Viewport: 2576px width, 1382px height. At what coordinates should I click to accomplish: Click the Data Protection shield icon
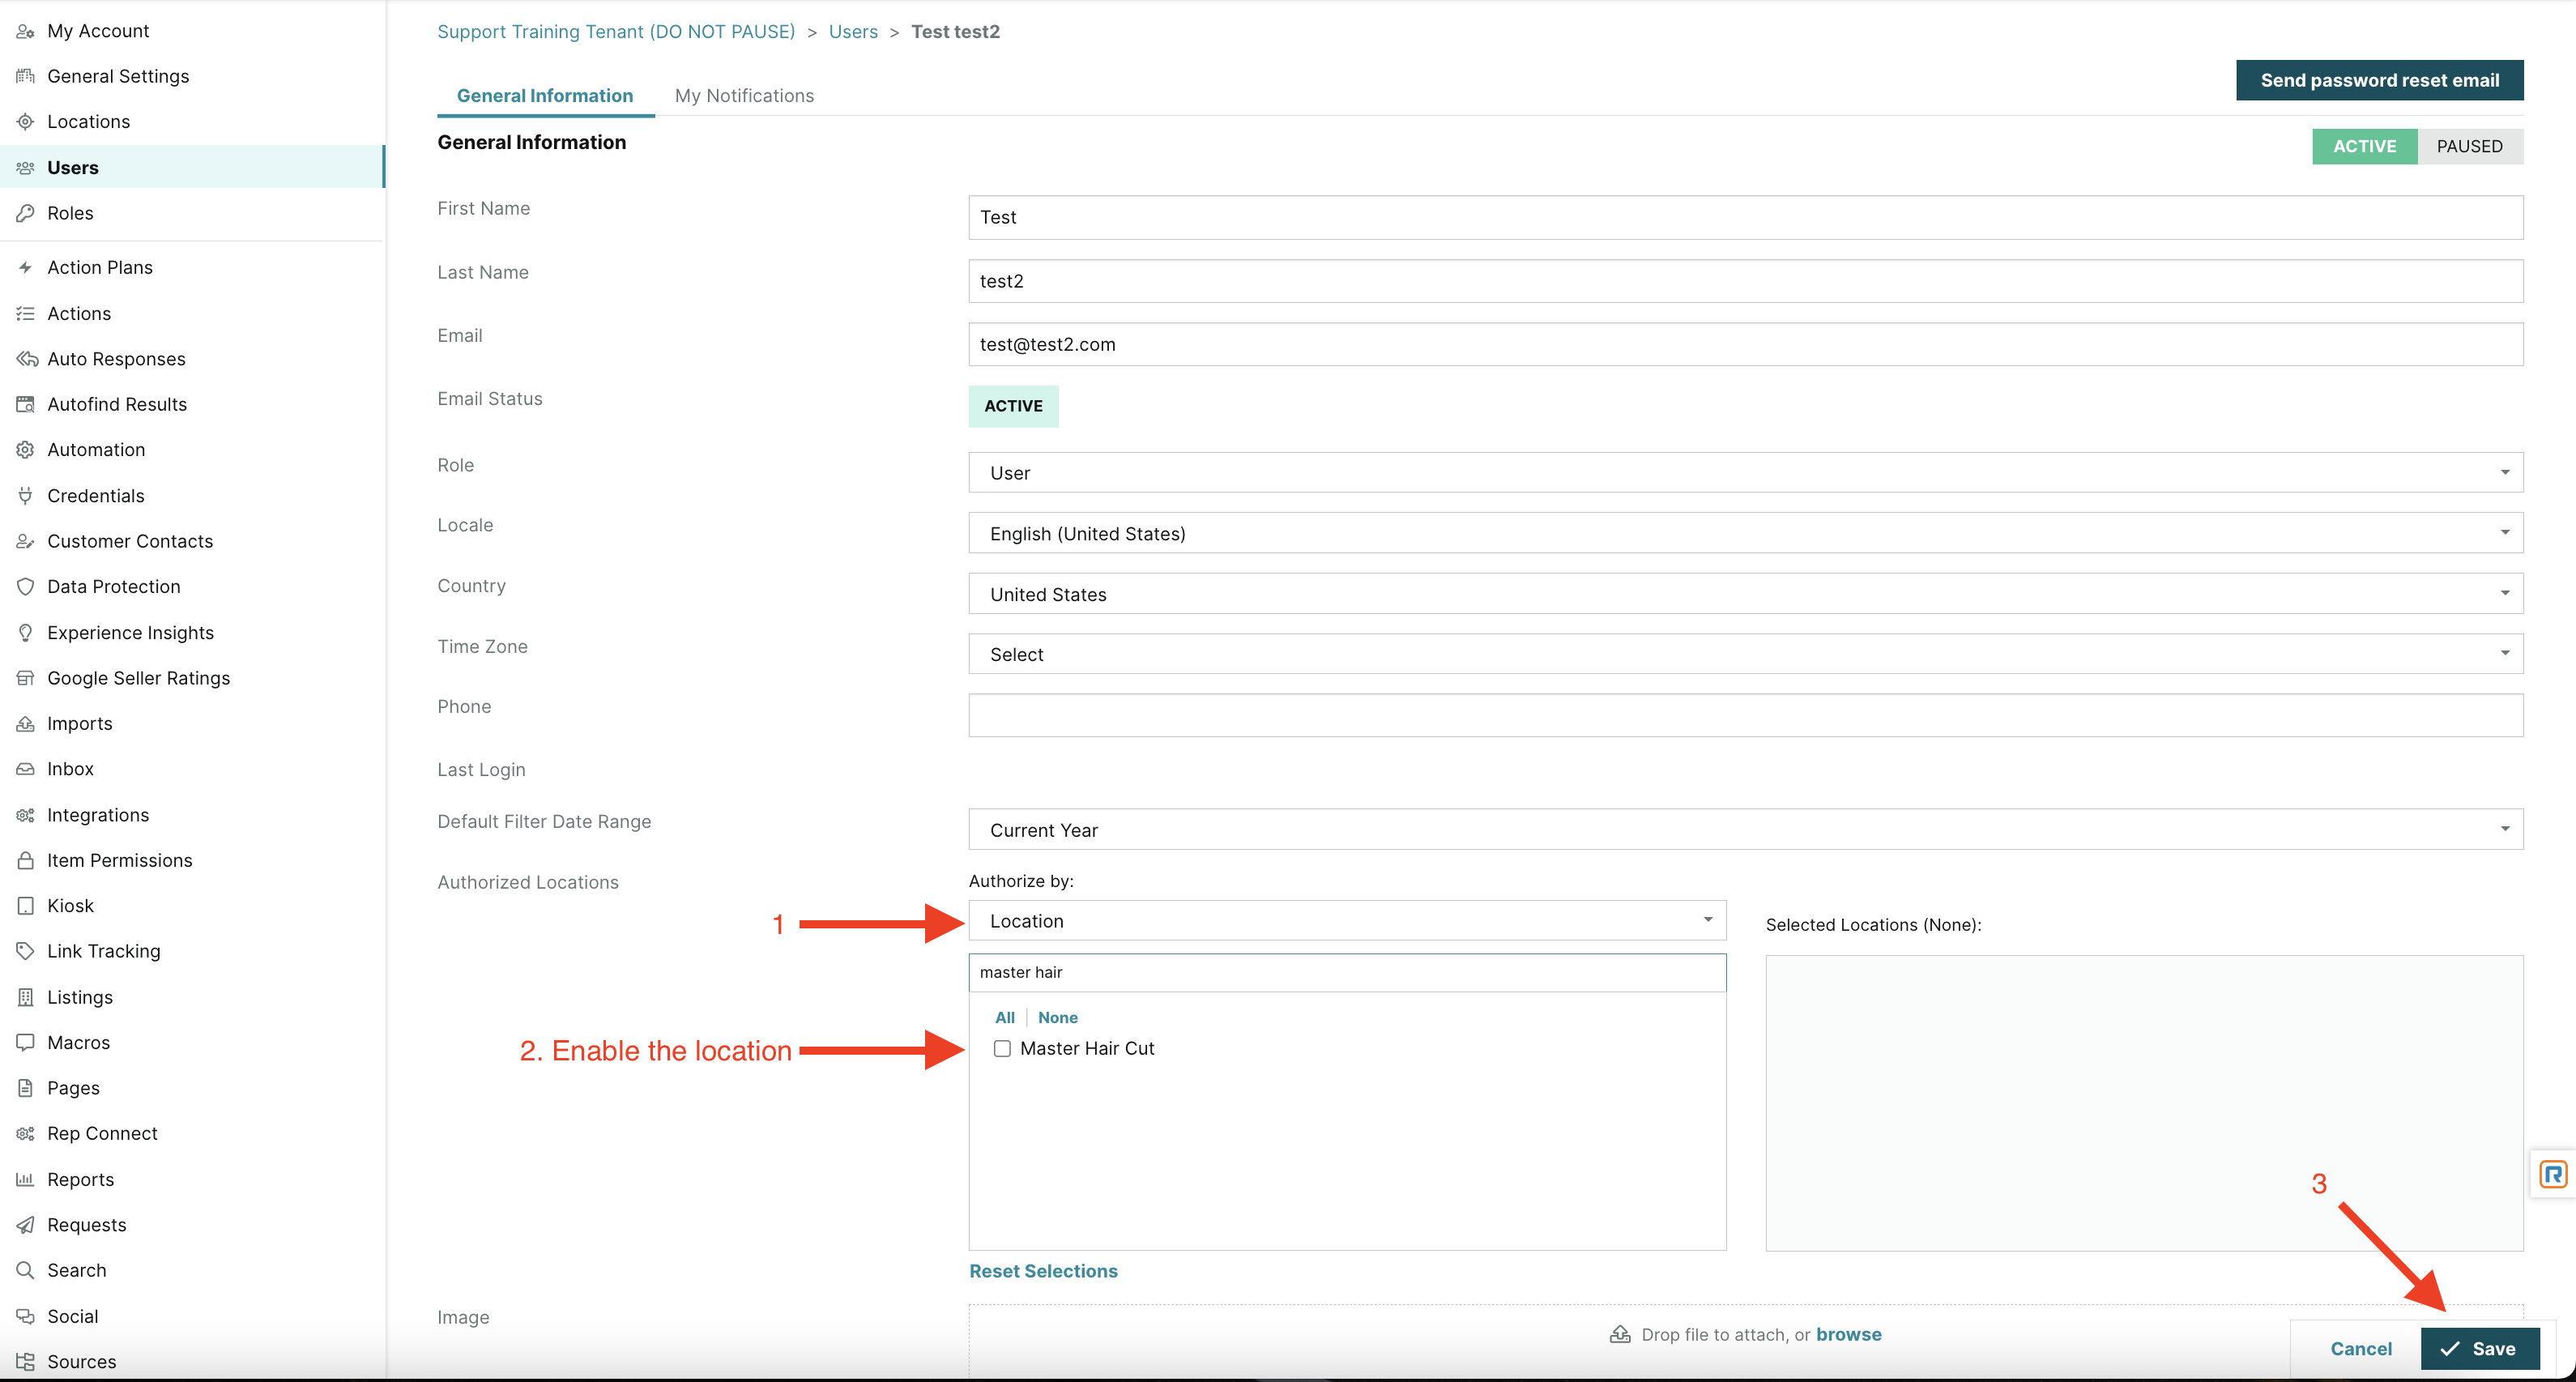(x=26, y=587)
